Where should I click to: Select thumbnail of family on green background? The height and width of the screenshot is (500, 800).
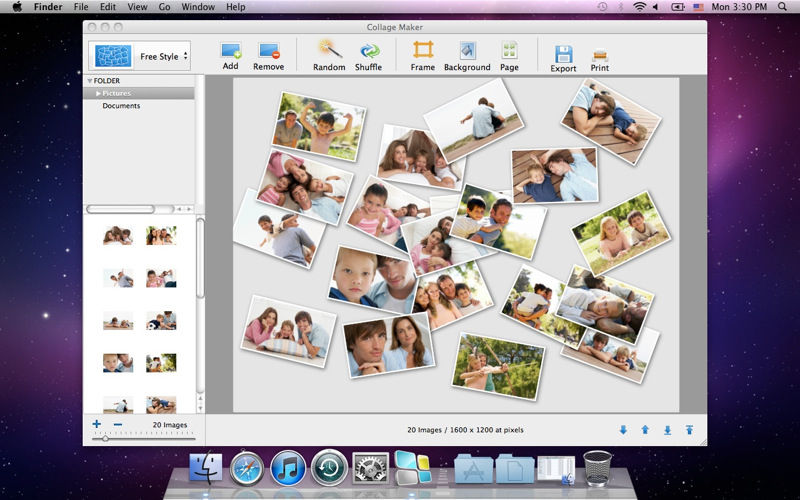[x=161, y=236]
